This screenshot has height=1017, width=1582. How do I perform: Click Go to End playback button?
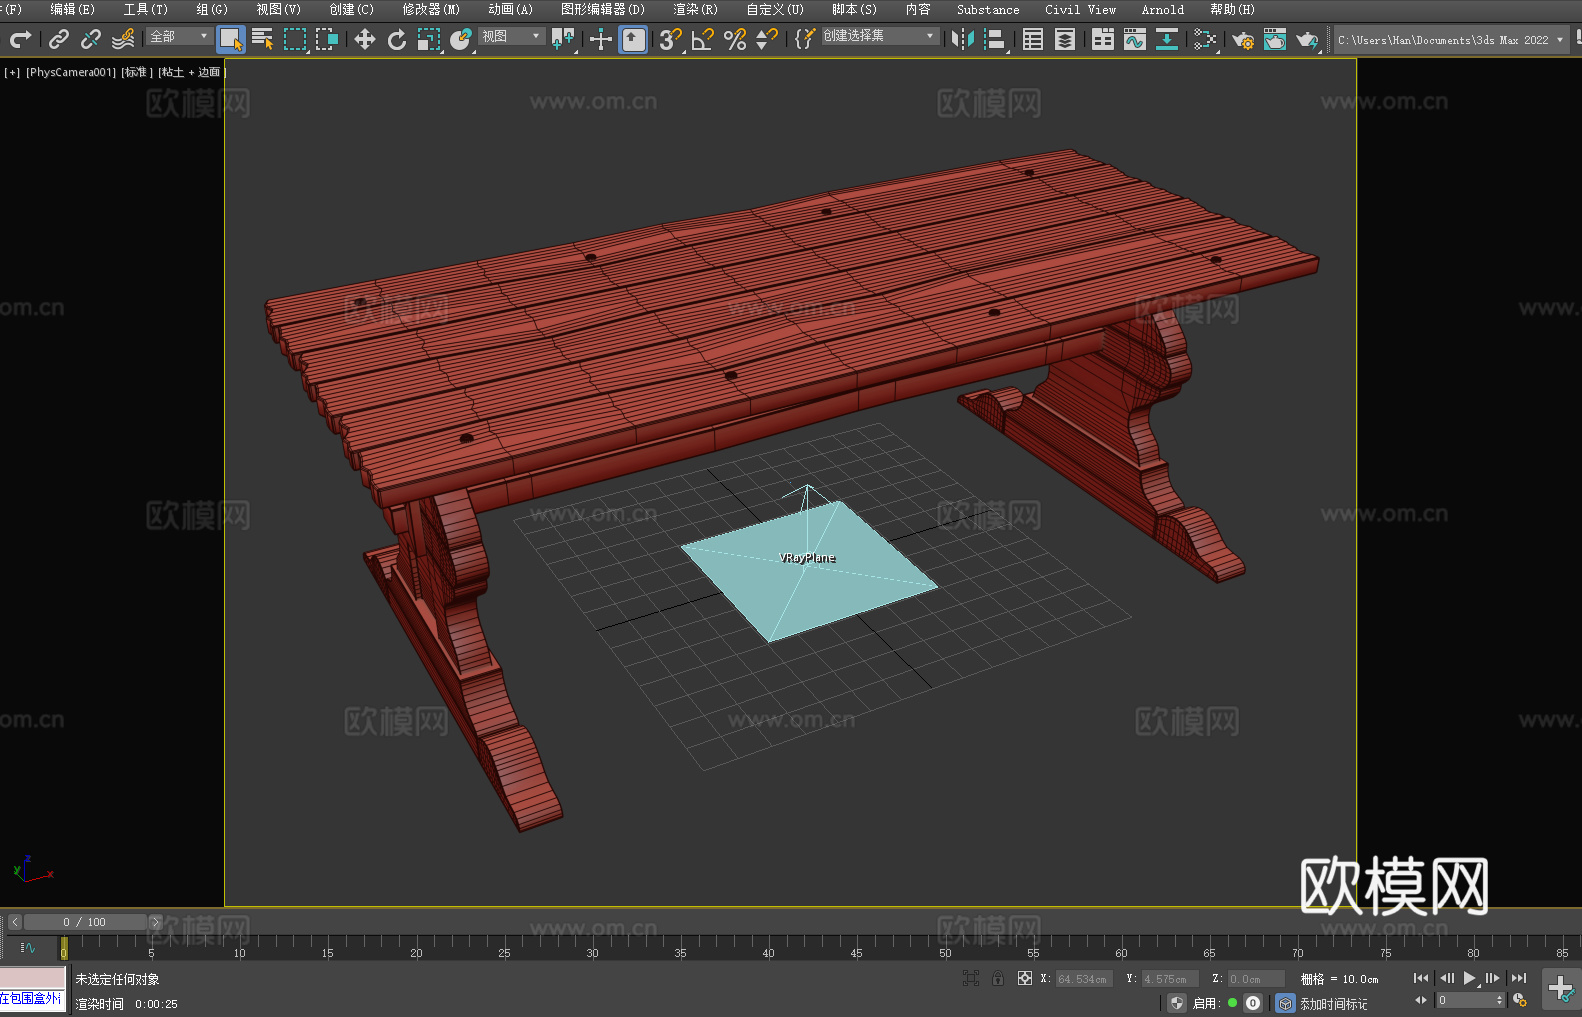pyautogui.click(x=1519, y=978)
